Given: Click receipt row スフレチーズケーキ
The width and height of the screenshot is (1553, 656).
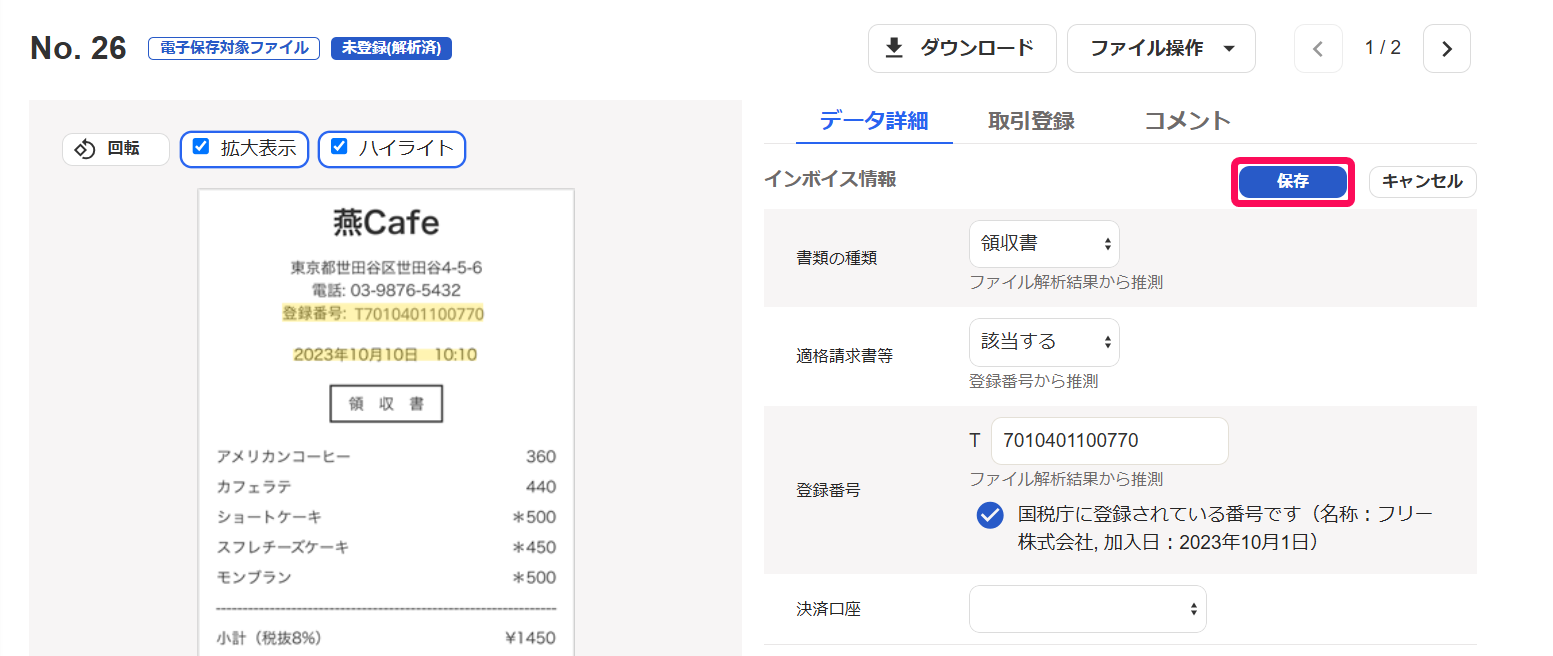Looking at the screenshot, I should coord(386,547).
